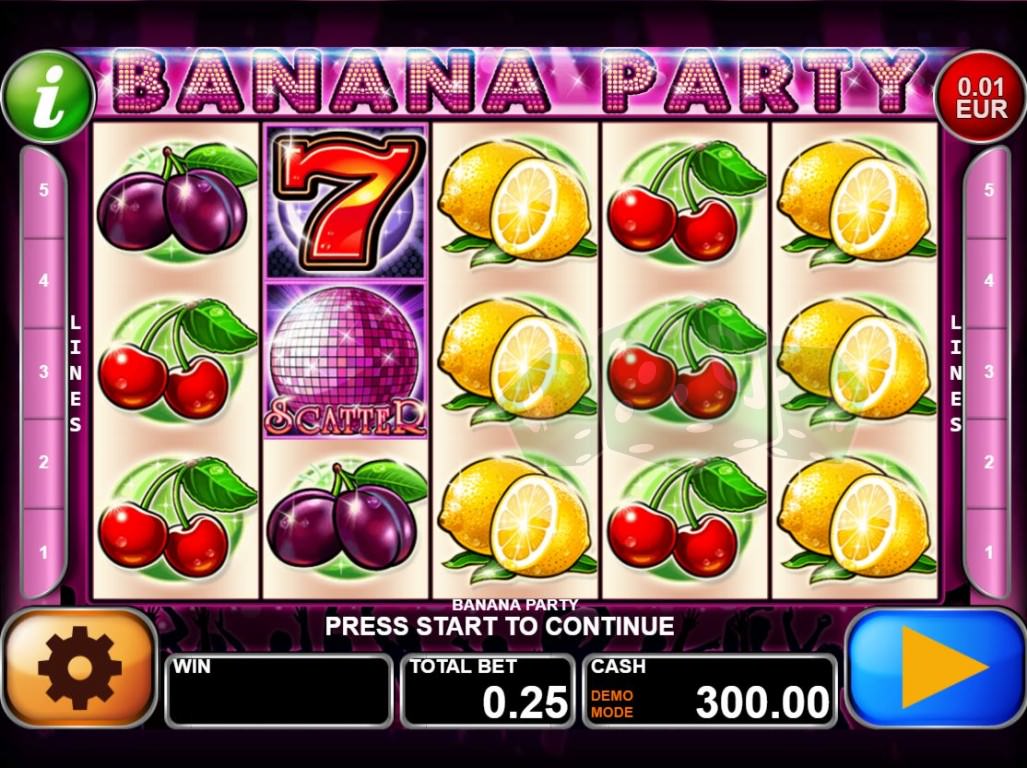Click the red 7 symbol
1027x768 pixels.
coord(345,202)
